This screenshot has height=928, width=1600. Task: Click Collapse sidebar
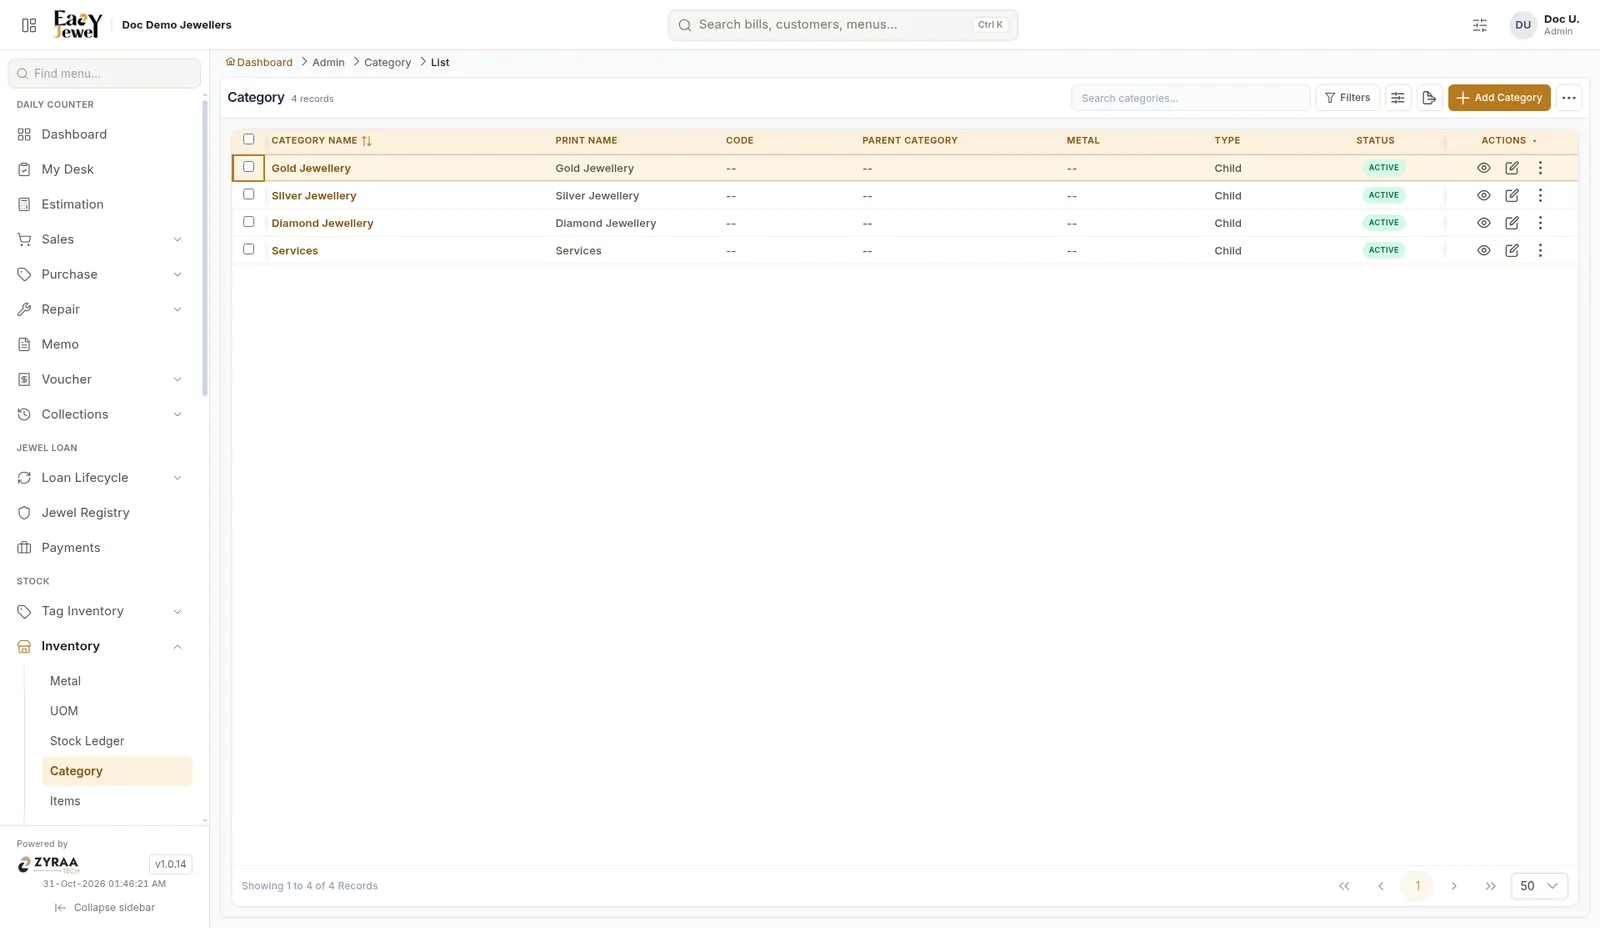click(104, 908)
